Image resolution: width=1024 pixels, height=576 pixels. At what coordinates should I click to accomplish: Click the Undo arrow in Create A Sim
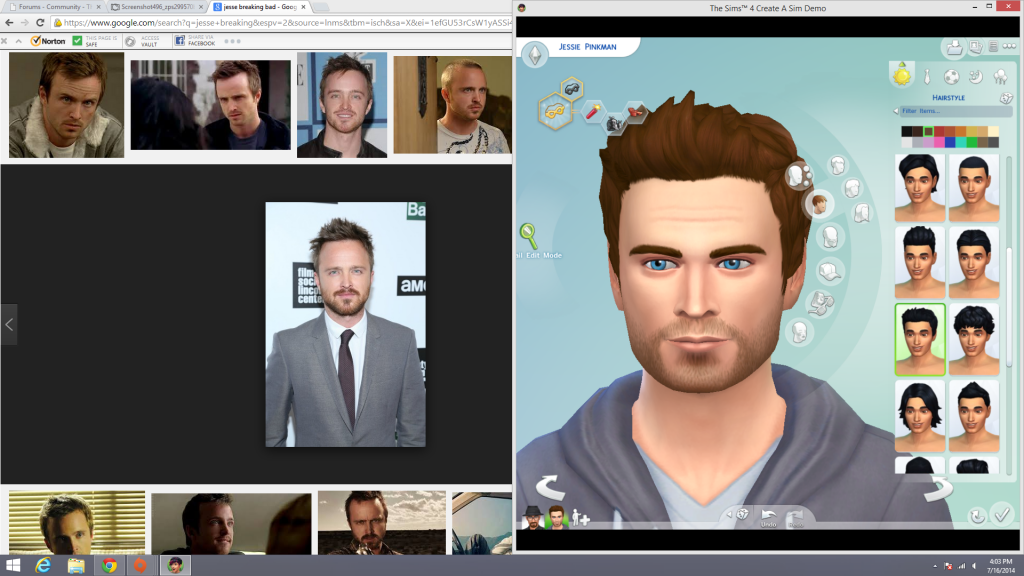point(768,514)
